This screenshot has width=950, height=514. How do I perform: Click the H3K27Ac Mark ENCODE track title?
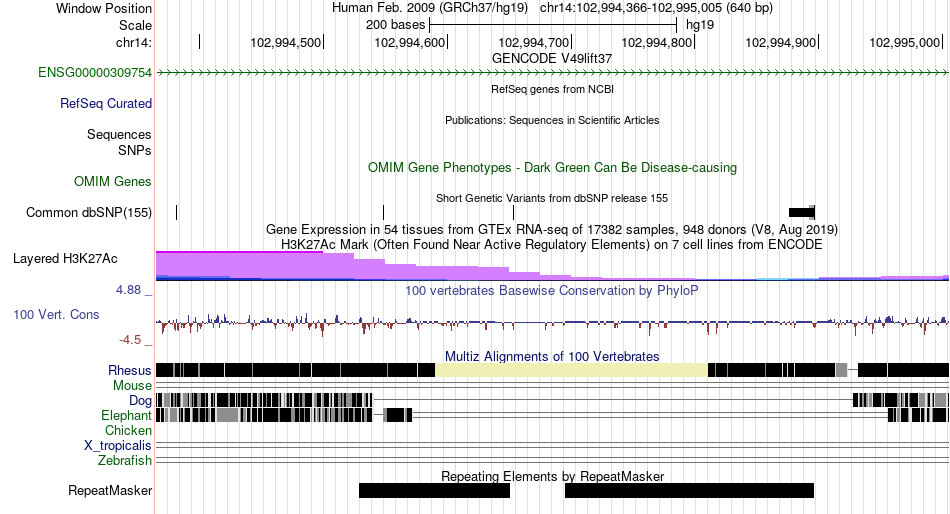pos(552,245)
